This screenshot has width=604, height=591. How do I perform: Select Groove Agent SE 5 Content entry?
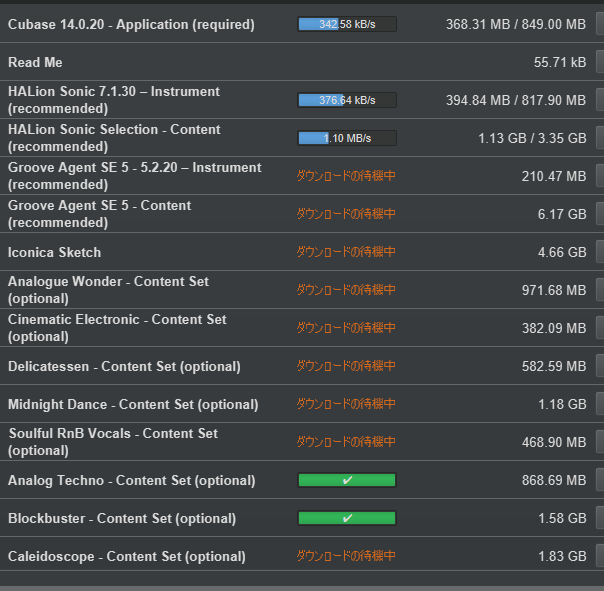click(x=100, y=214)
